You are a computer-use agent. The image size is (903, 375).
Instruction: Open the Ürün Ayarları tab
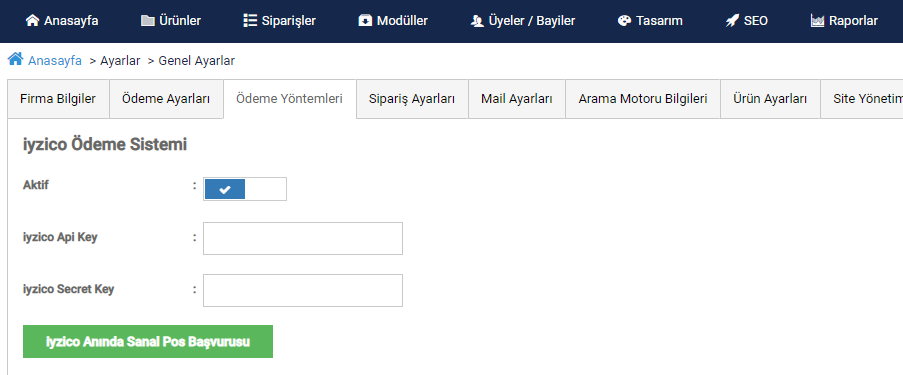point(770,99)
